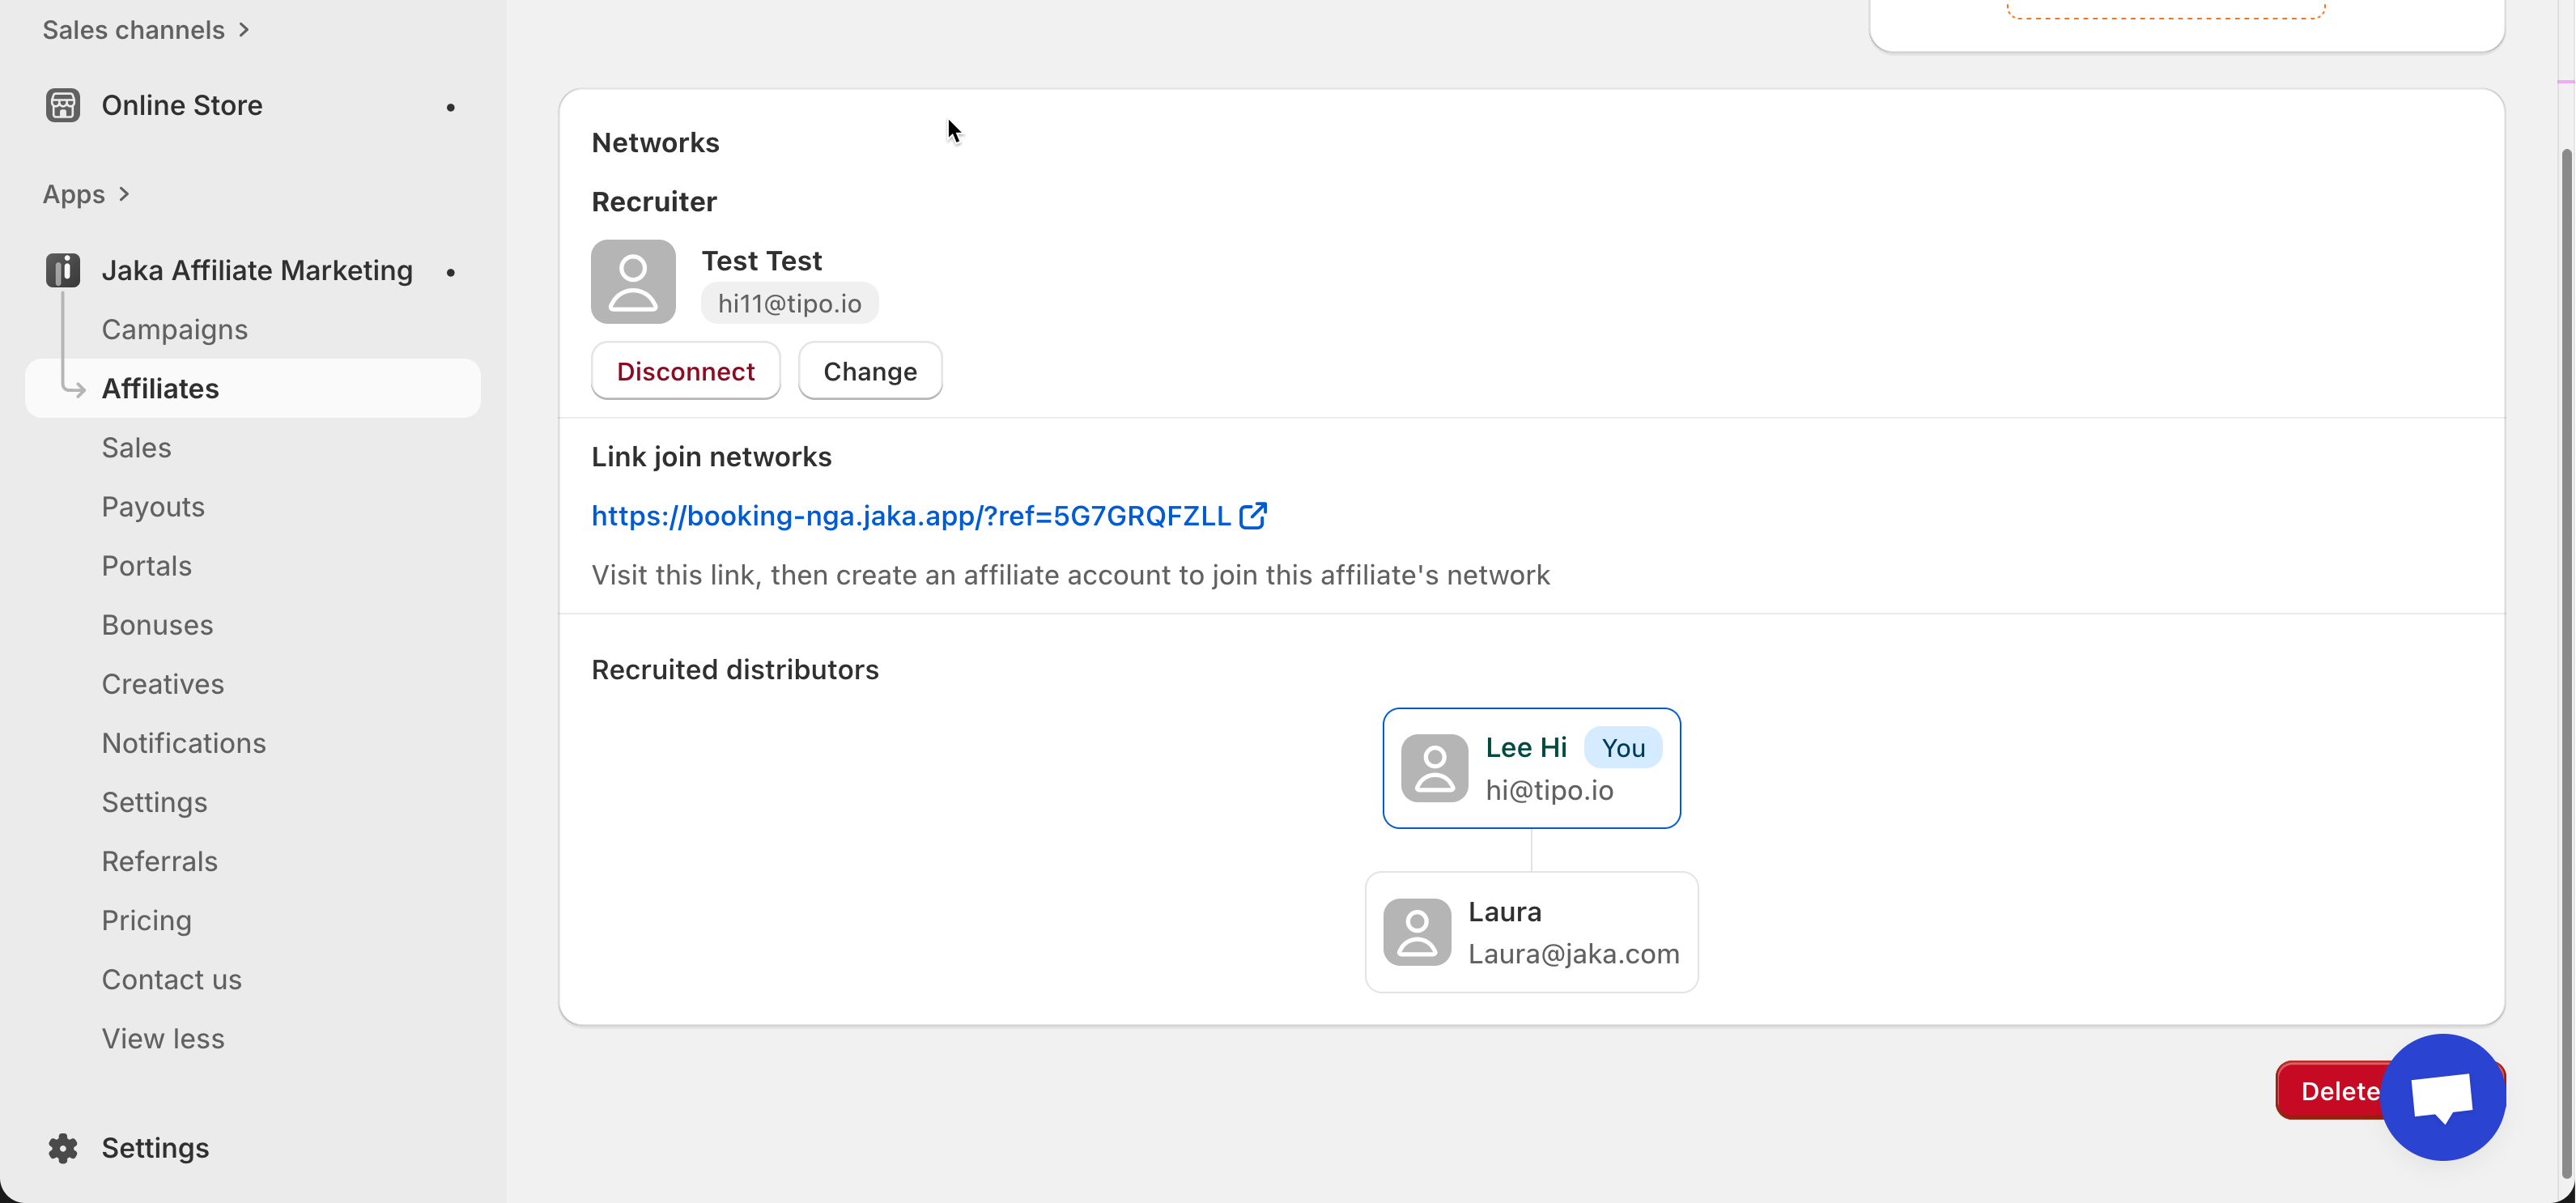Viewport: 2576px width, 1203px height.
Task: Click the Online Store shop icon
Action: tap(62, 105)
